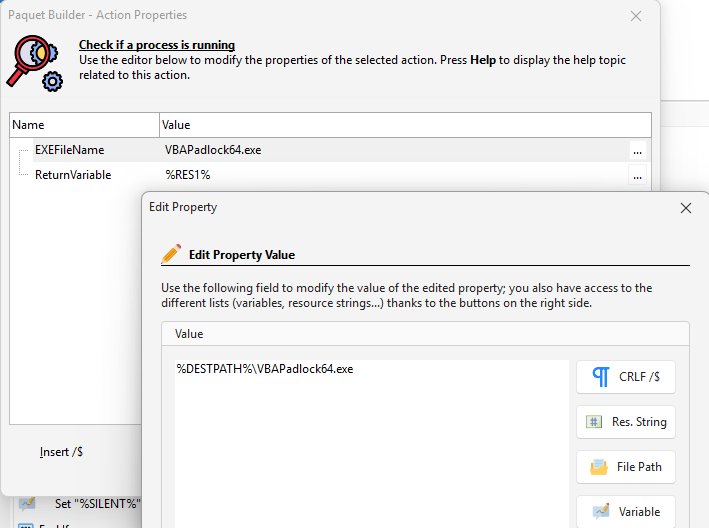Viewport: 709px width, 528px height.
Task: Open the Res. String list button
Action: [x=626, y=422]
